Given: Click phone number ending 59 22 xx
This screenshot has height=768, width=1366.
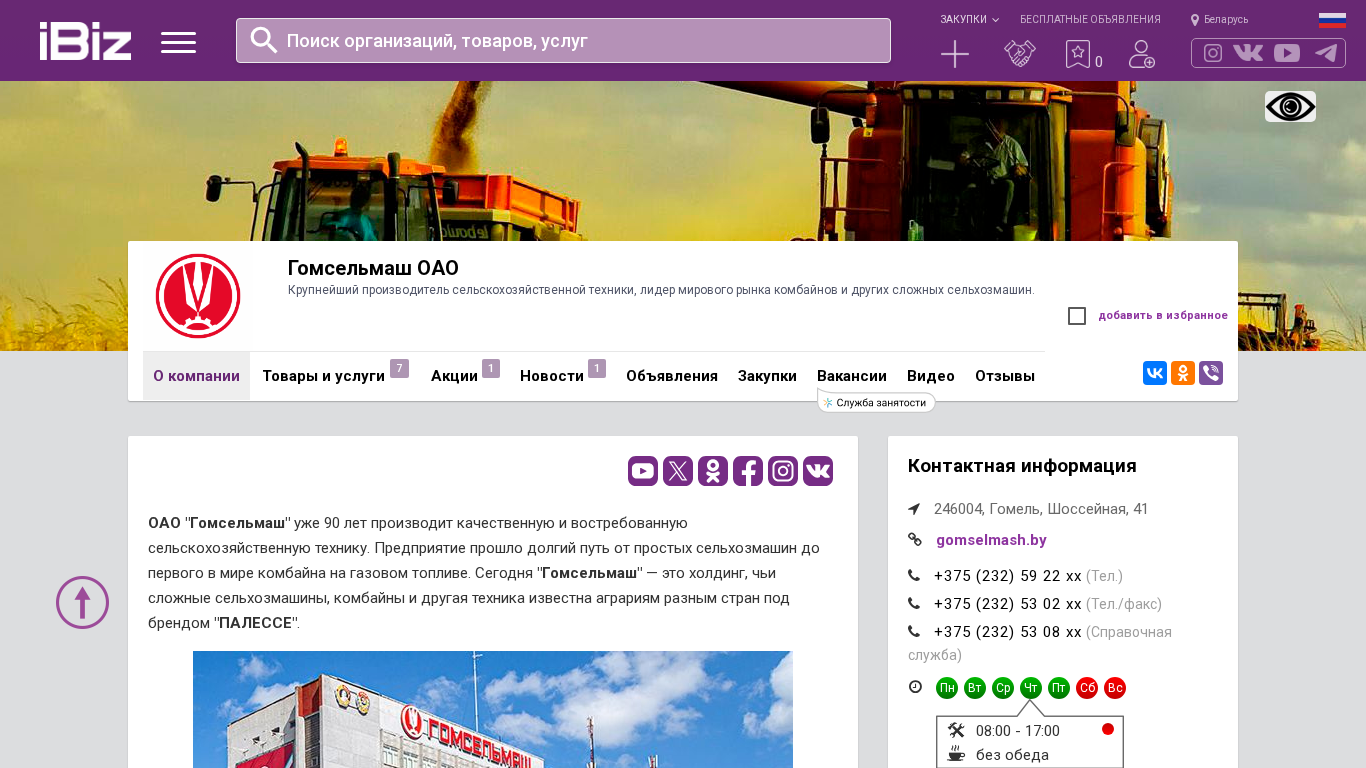Looking at the screenshot, I should pyautogui.click(x=1008, y=576).
